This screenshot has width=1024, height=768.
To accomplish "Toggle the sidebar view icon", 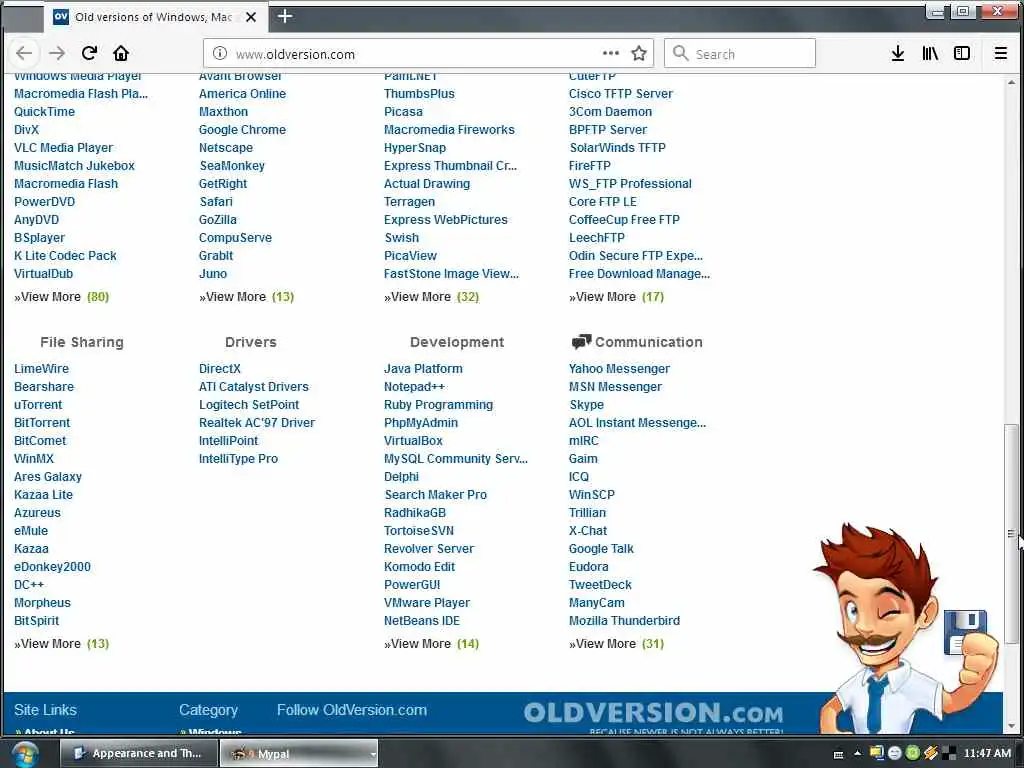I will 962,54.
